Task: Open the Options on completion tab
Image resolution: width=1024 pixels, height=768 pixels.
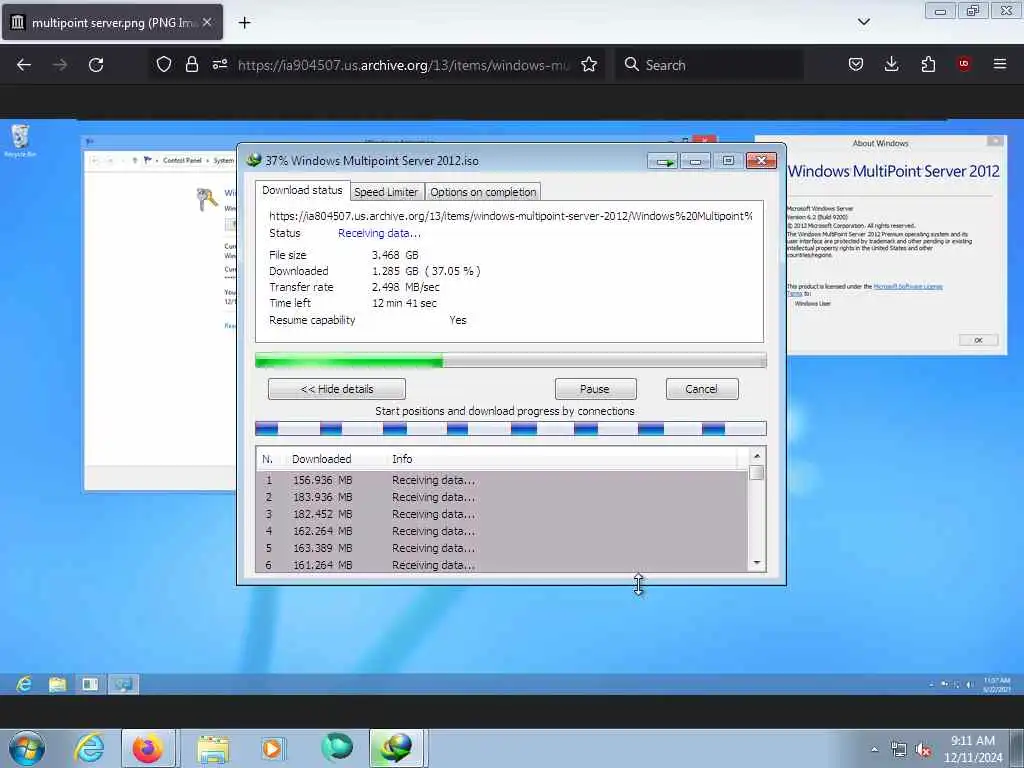Action: pyautogui.click(x=483, y=192)
